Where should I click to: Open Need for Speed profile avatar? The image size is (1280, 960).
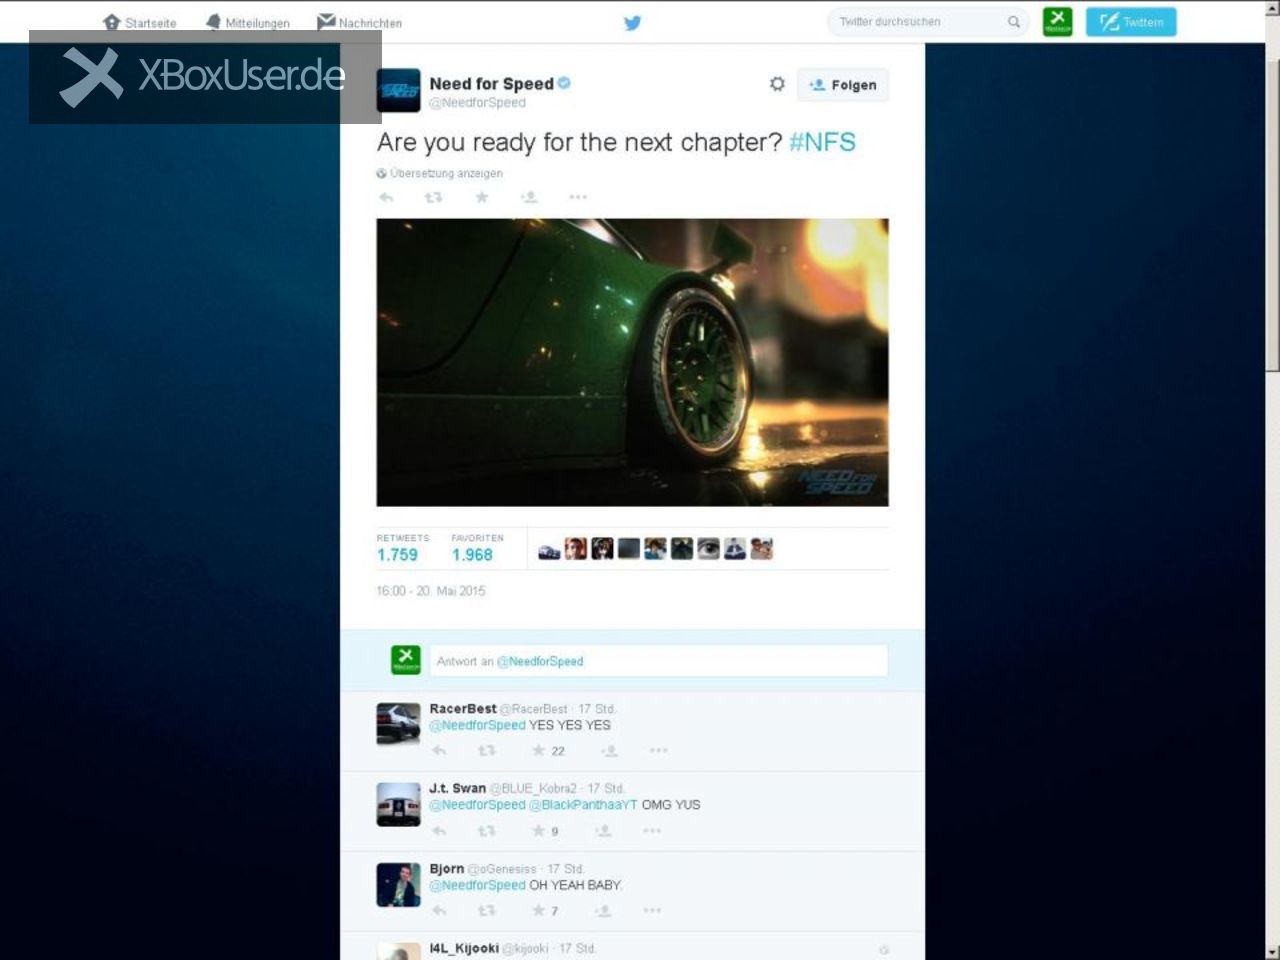pyautogui.click(x=398, y=91)
